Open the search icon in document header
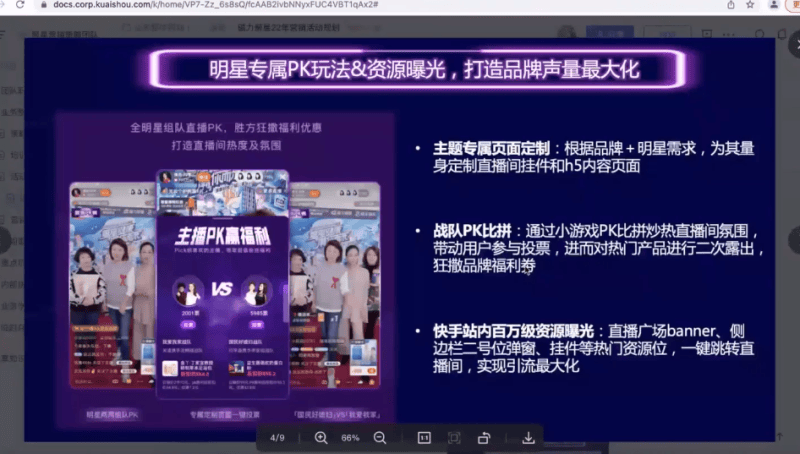 point(760,34)
